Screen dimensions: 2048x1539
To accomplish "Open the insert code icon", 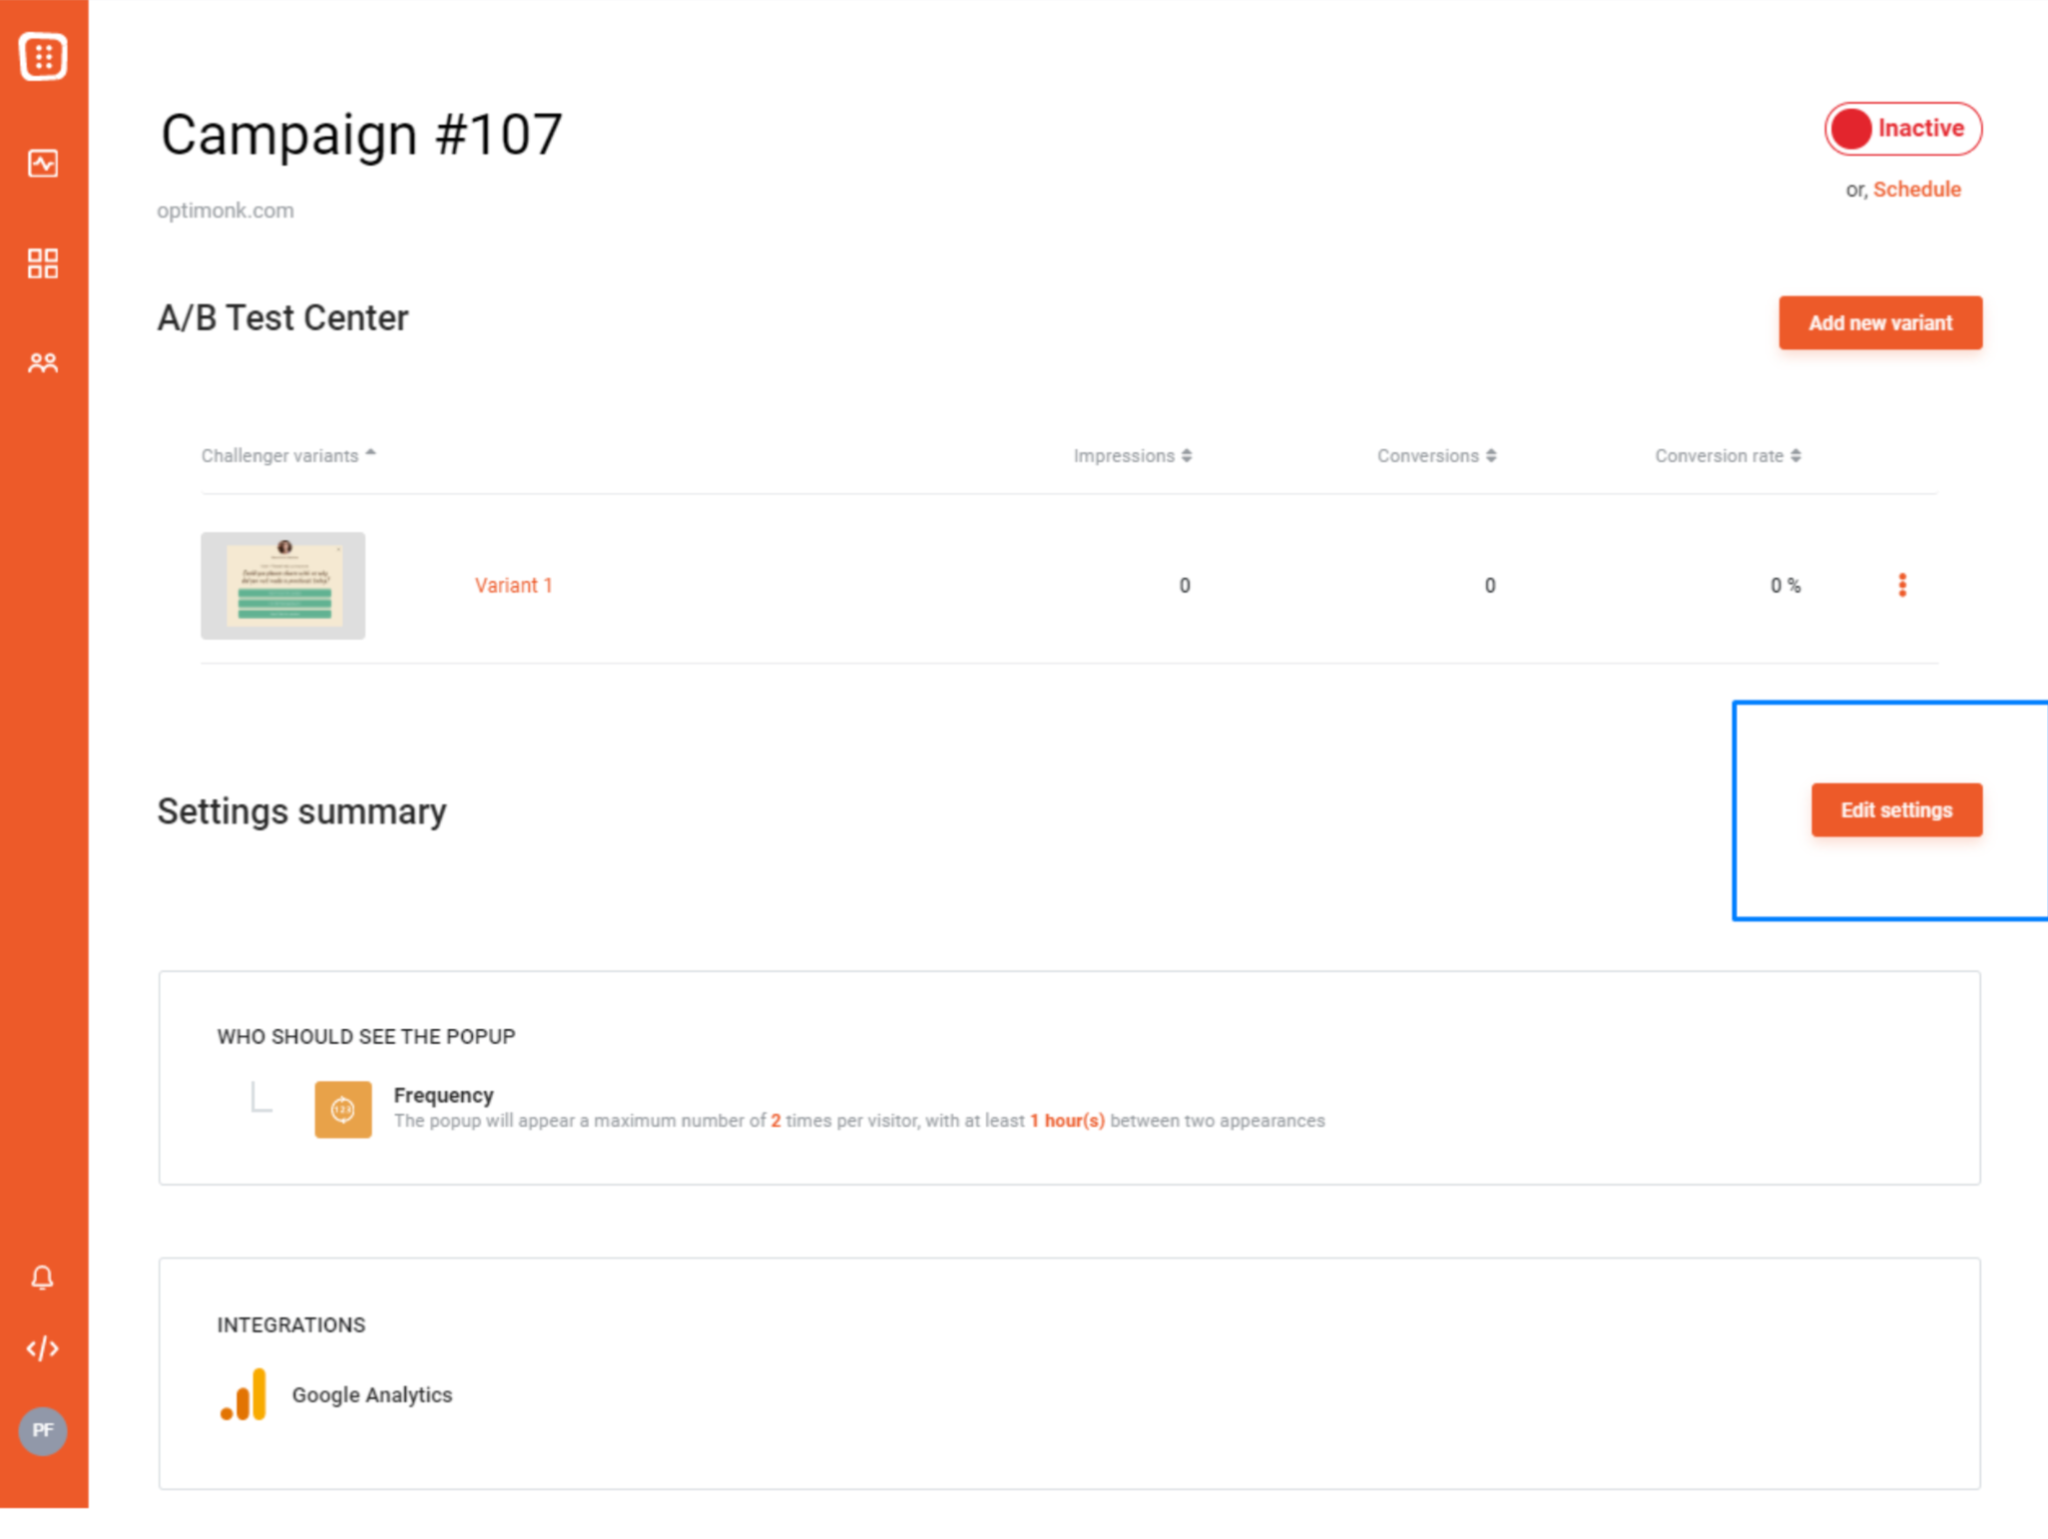I will pos(42,1349).
